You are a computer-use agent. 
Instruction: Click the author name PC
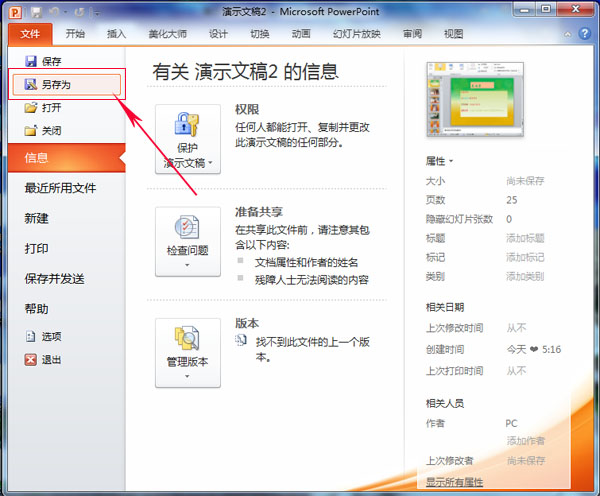coord(511,423)
